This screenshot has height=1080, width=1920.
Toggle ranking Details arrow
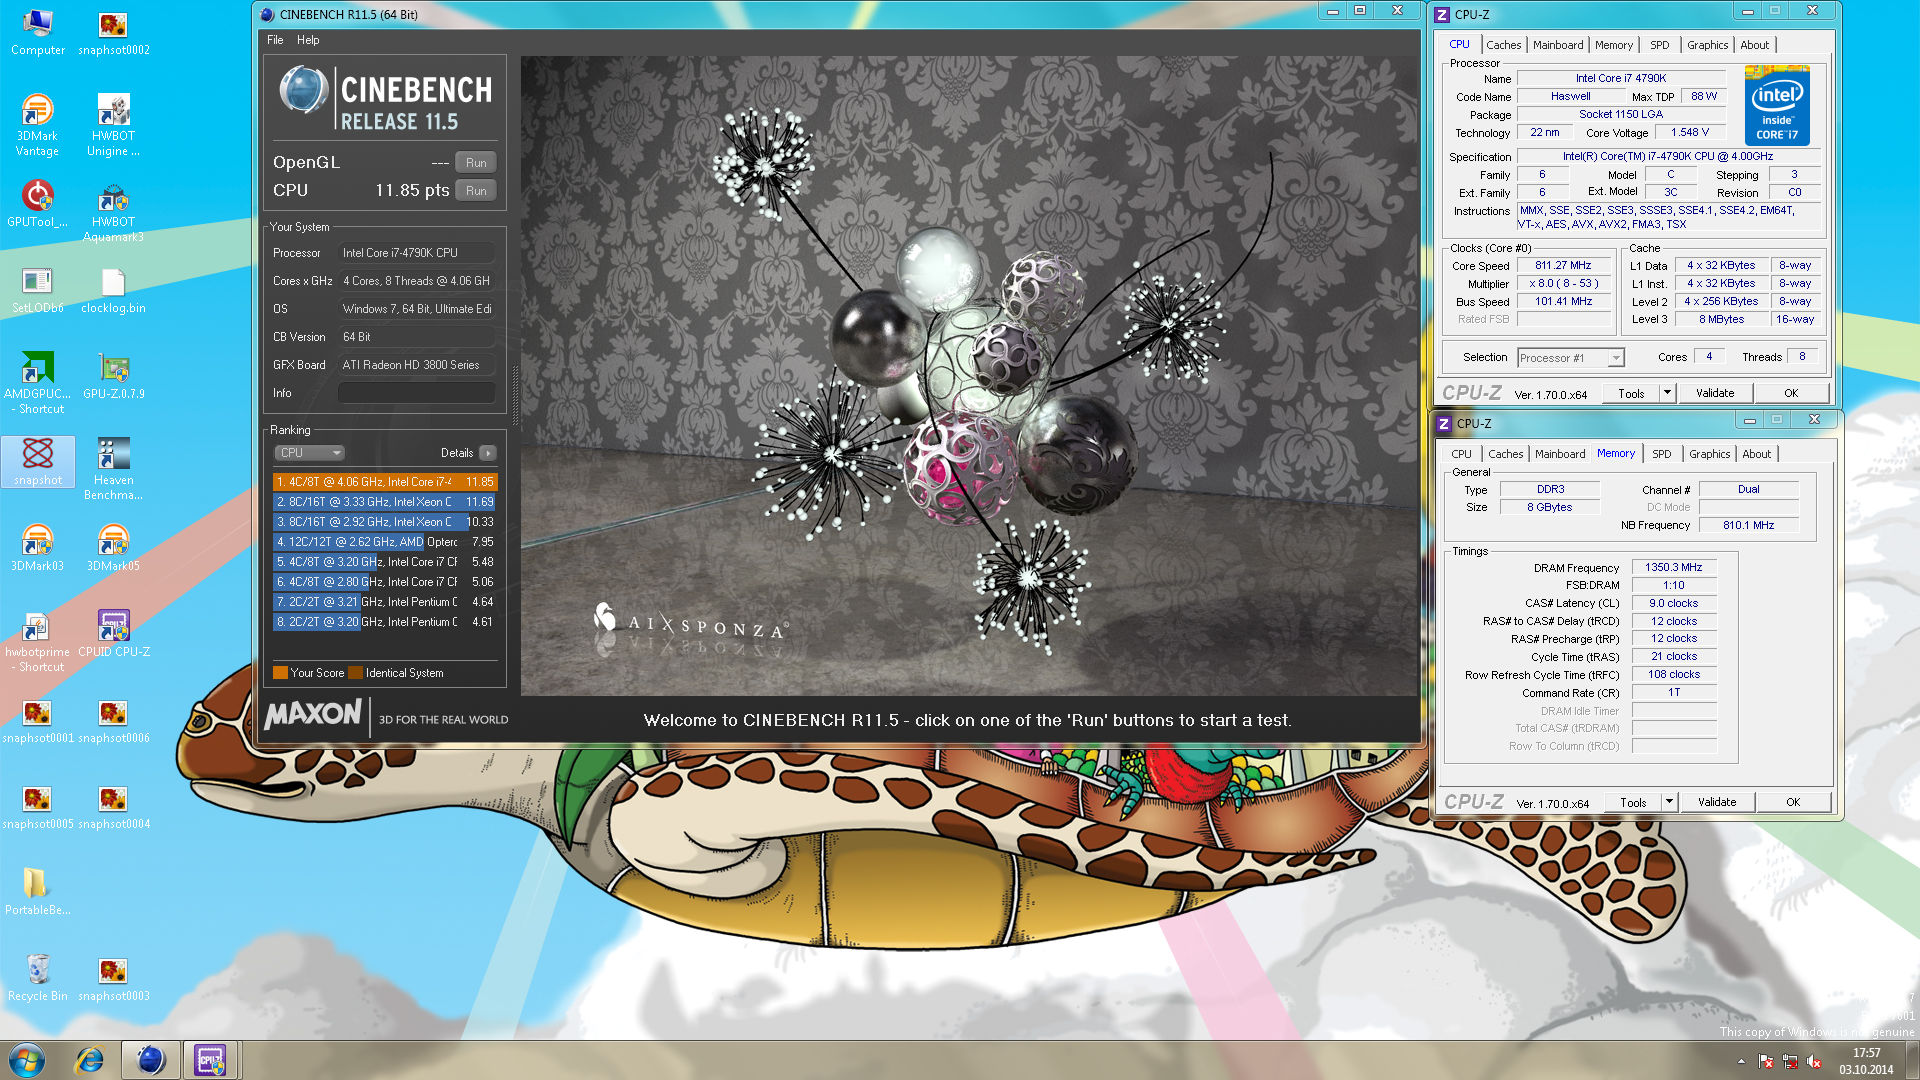tap(487, 453)
